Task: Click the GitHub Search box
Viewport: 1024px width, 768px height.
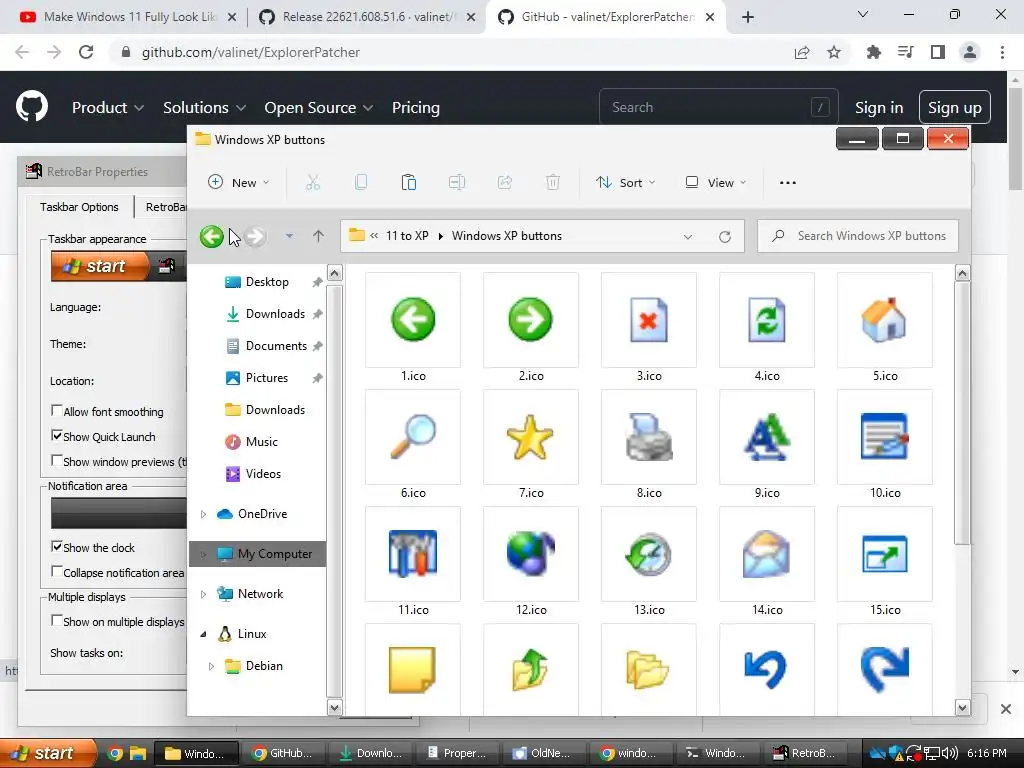Action: click(718, 107)
